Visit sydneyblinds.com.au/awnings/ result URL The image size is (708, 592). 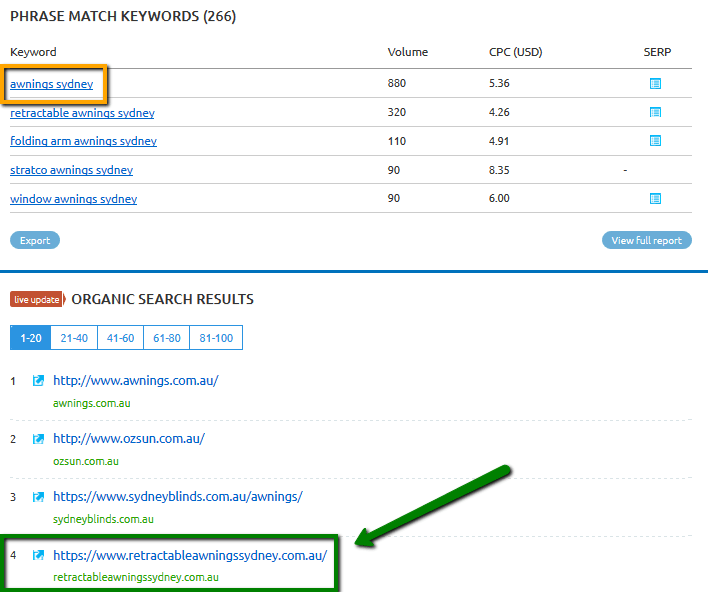(x=178, y=497)
